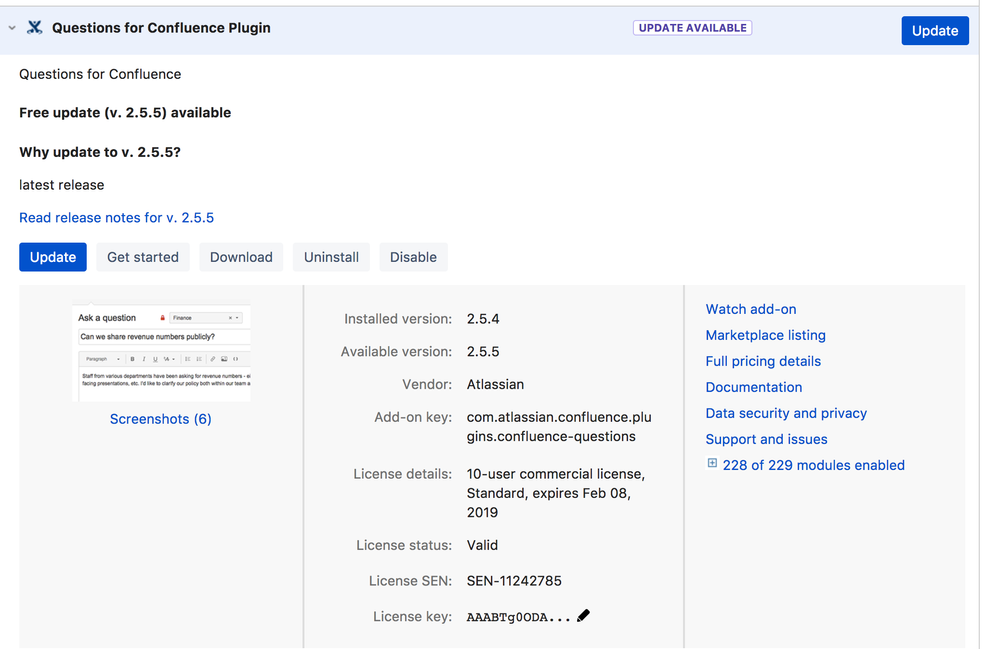
Task: Select the Questions for Confluence description text
Action: [100, 75]
